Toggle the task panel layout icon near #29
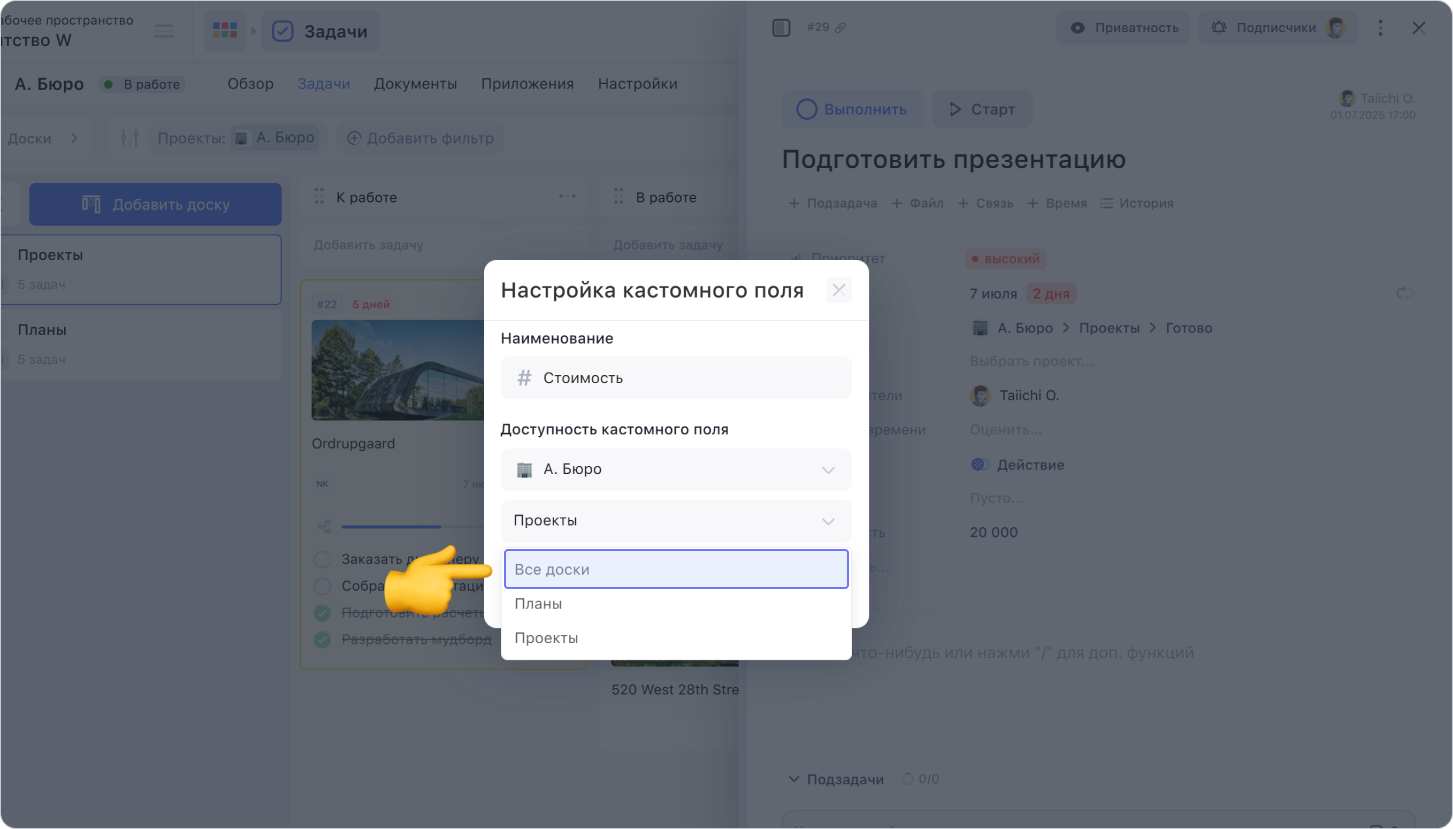1453x829 pixels. [782, 28]
